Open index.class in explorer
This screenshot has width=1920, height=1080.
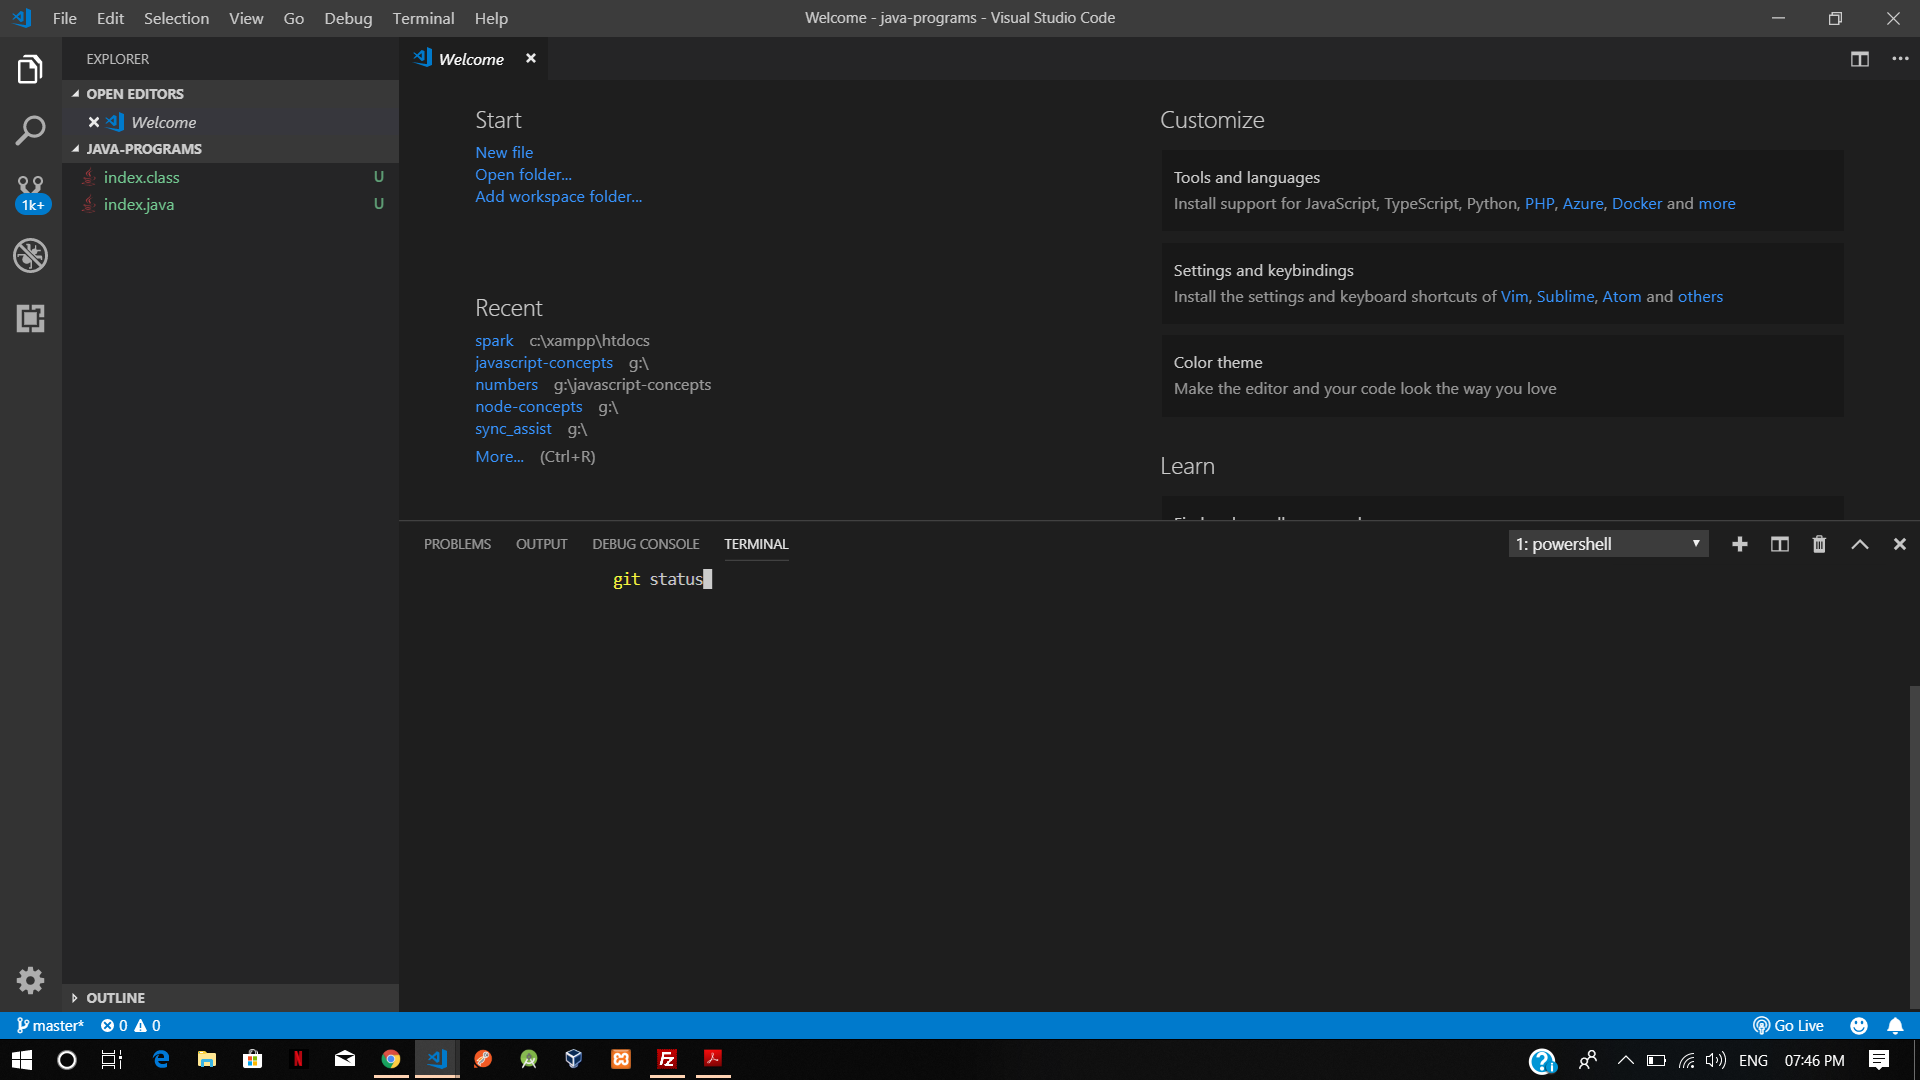(x=230, y=177)
